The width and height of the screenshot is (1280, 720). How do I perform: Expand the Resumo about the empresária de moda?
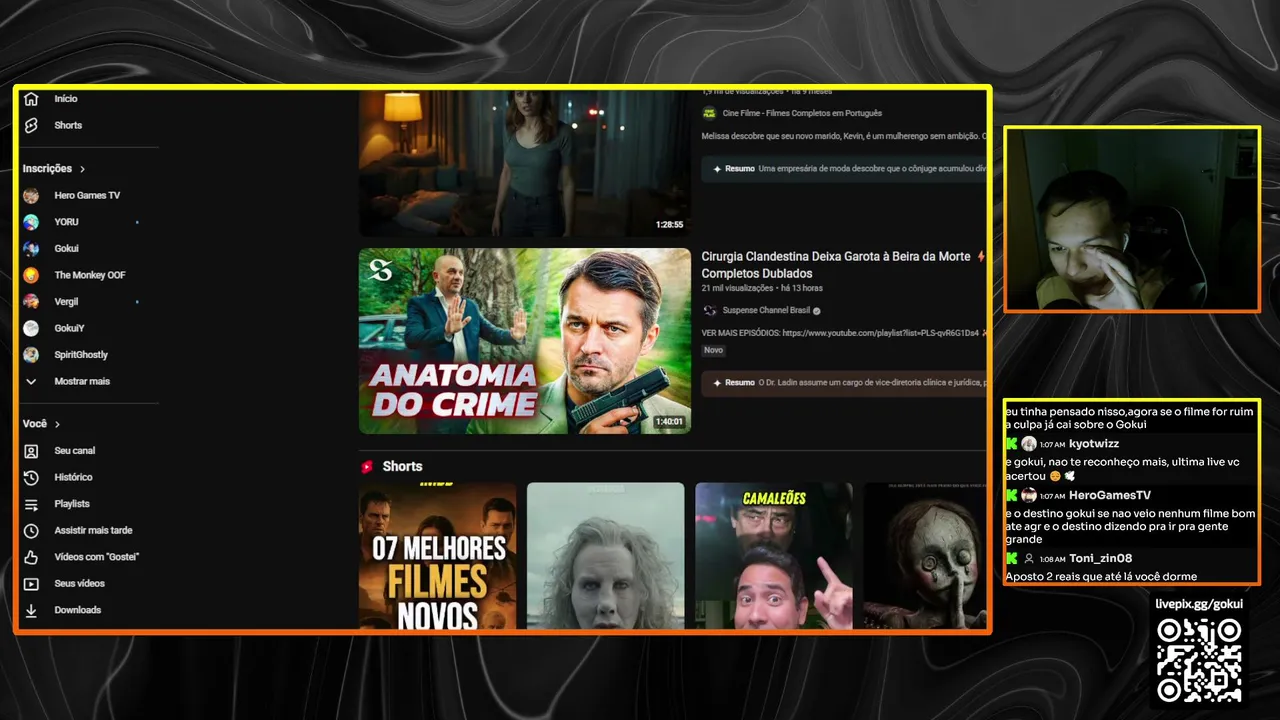tap(844, 169)
